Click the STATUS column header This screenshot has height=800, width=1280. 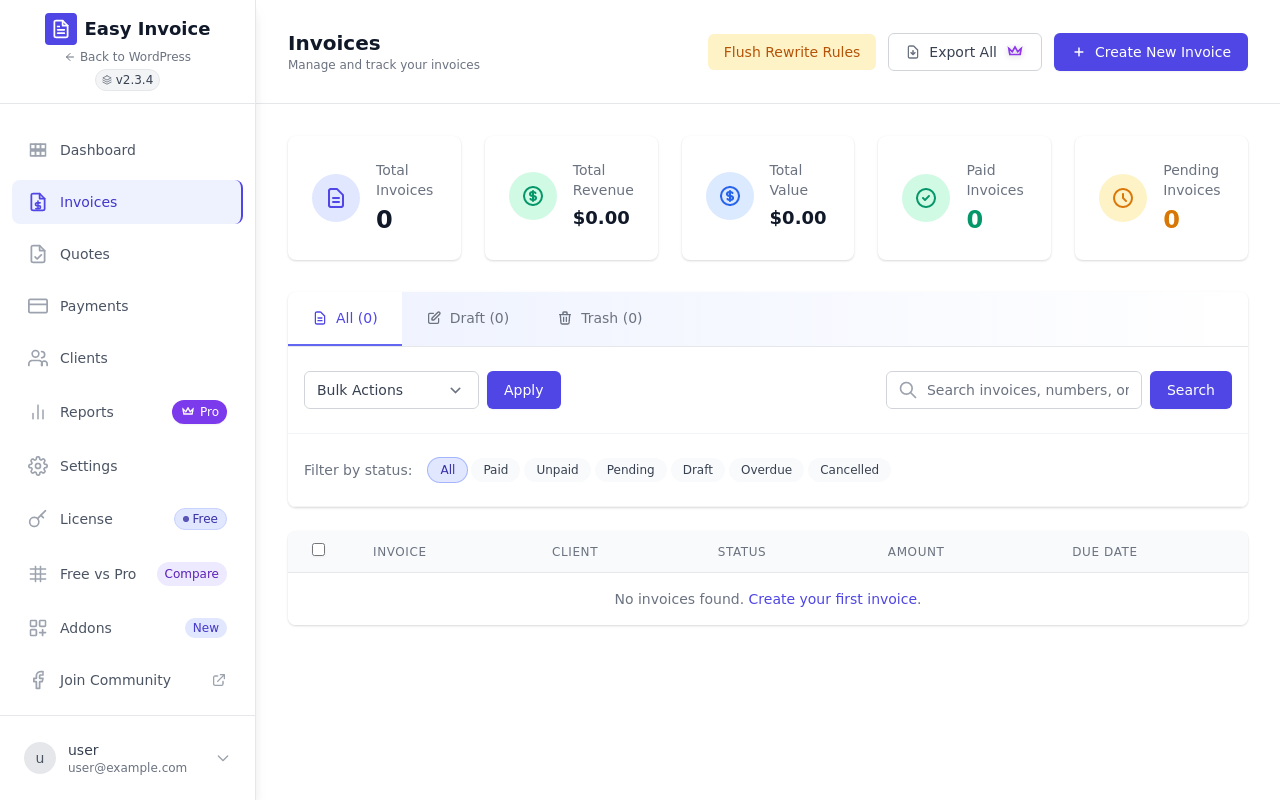742,552
